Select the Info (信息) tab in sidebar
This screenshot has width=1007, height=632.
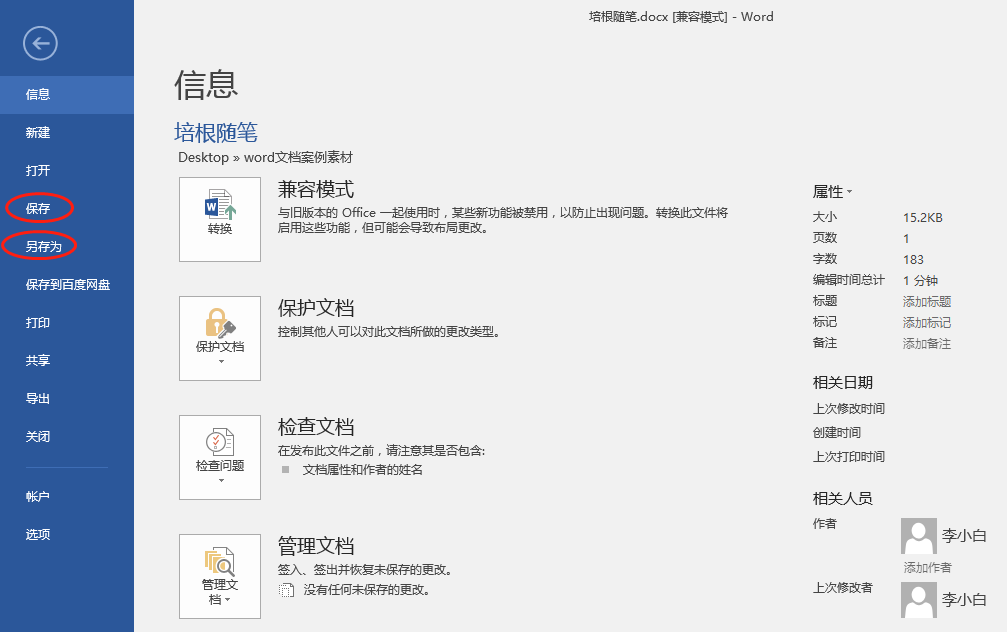pos(38,95)
